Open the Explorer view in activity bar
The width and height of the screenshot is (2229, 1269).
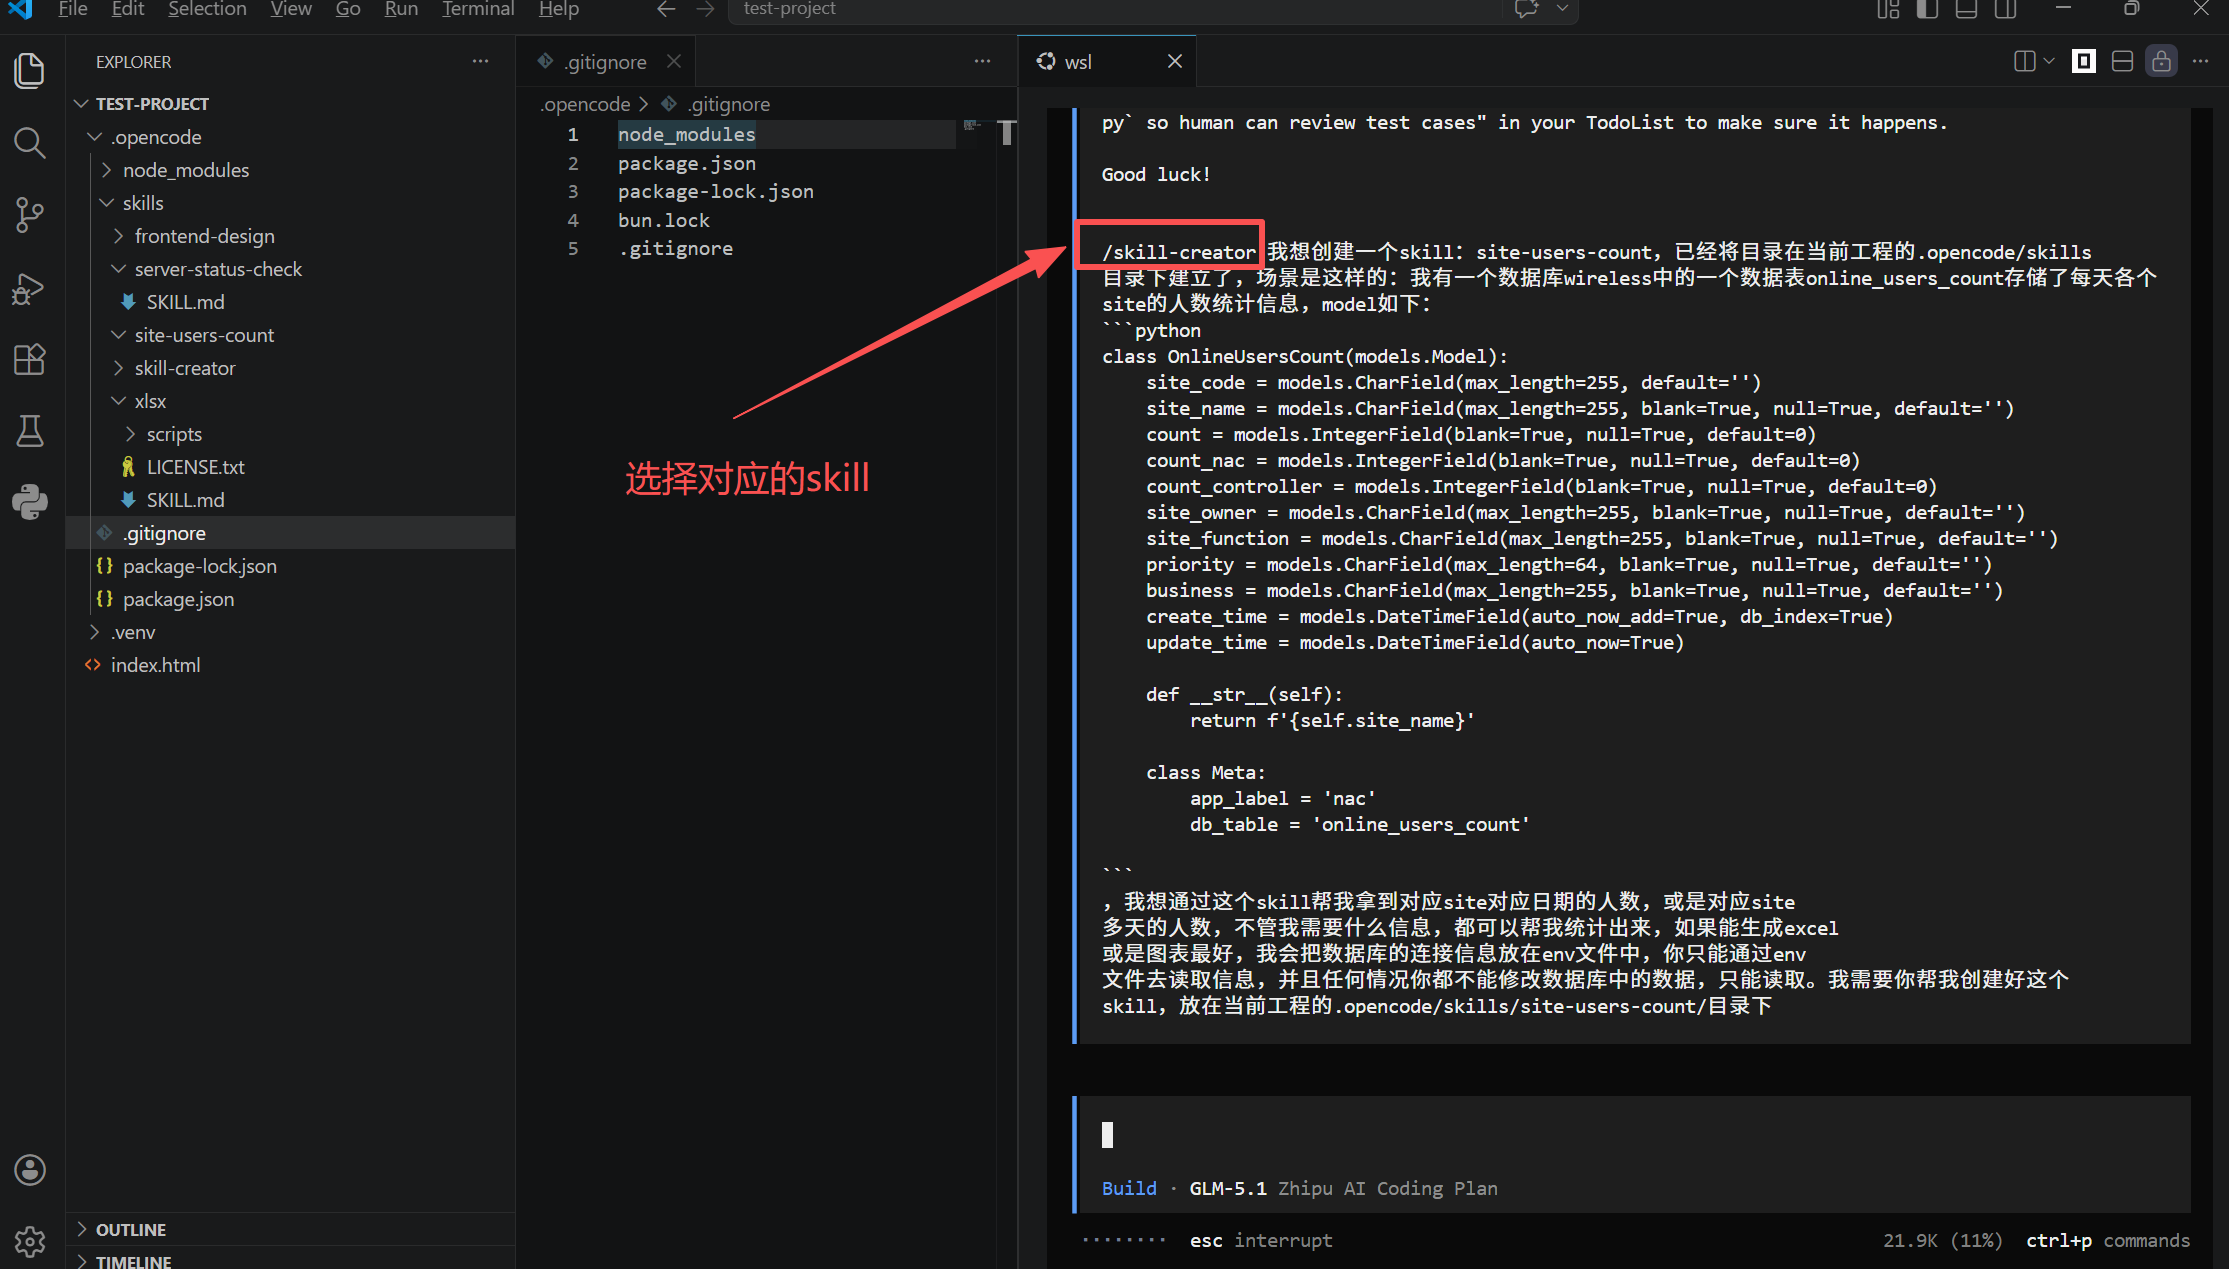pyautogui.click(x=30, y=71)
